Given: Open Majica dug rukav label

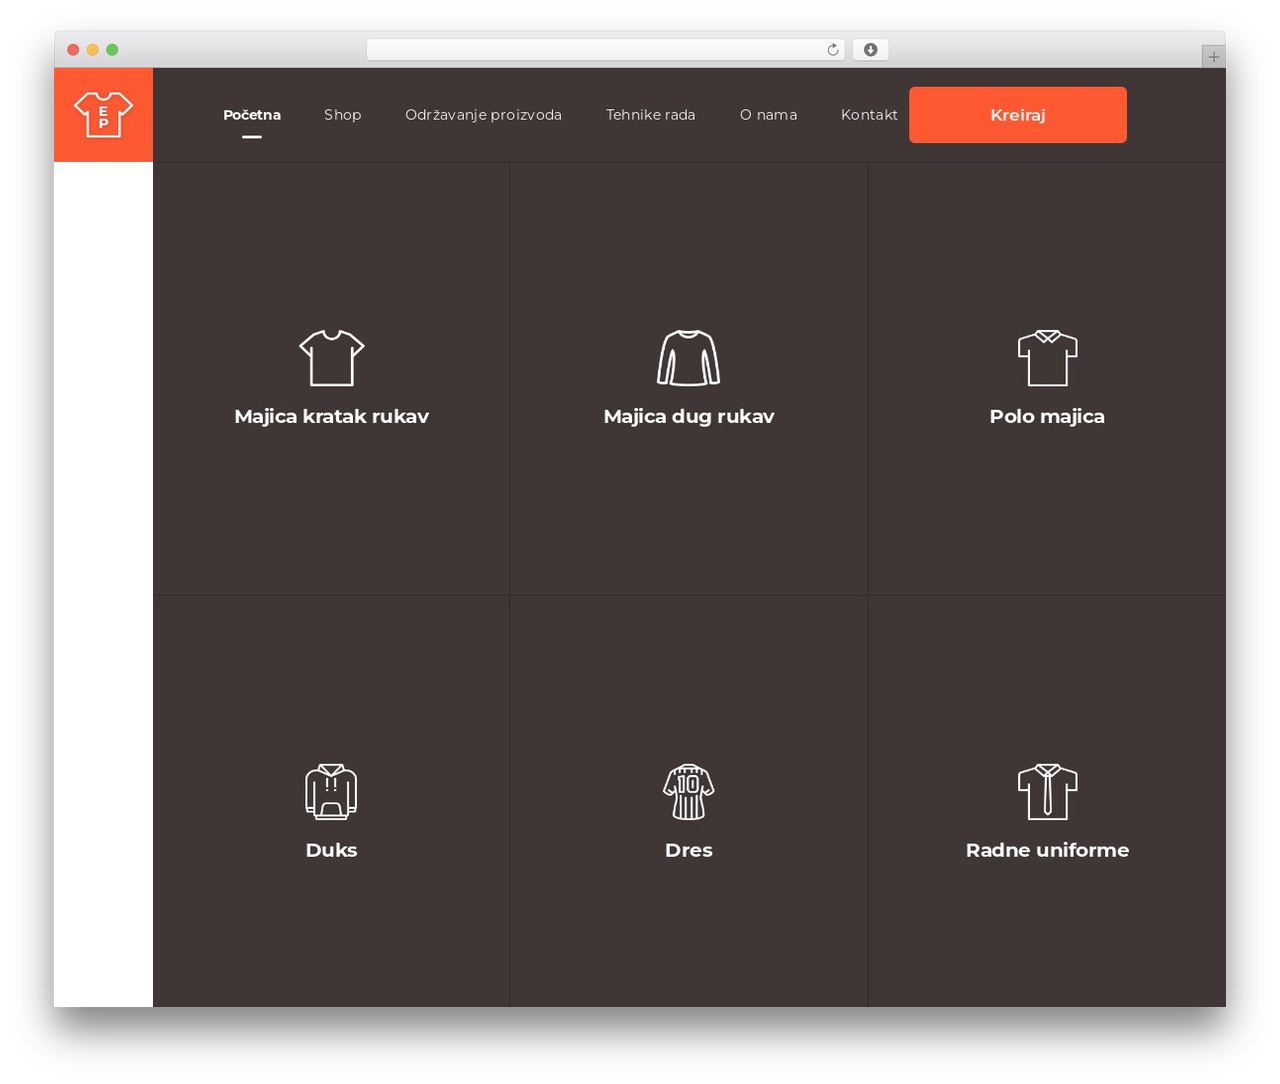Looking at the screenshot, I should 689,417.
